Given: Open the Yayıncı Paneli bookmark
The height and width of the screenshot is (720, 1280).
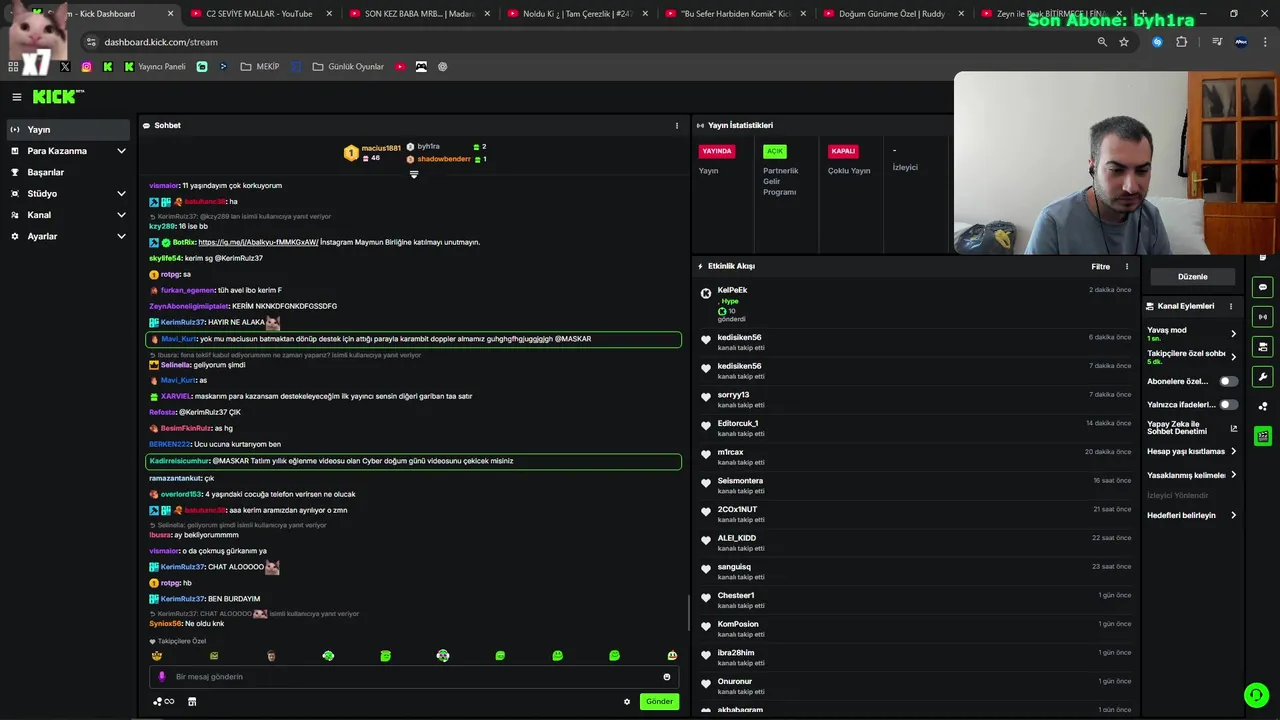Looking at the screenshot, I should [155, 67].
